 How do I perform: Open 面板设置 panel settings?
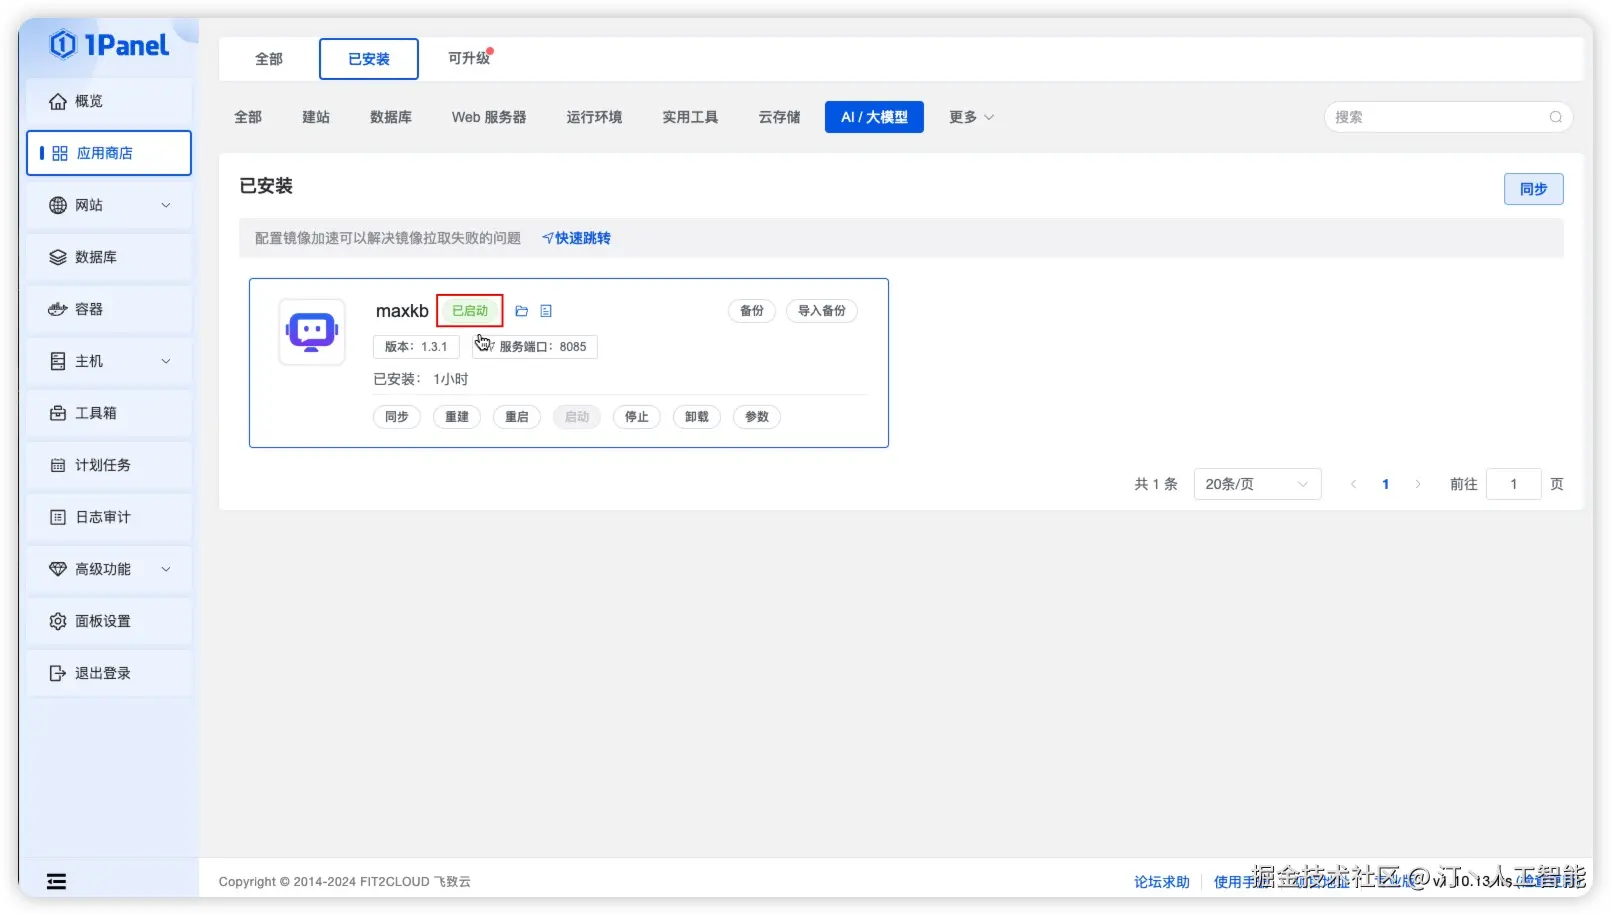[x=109, y=621]
